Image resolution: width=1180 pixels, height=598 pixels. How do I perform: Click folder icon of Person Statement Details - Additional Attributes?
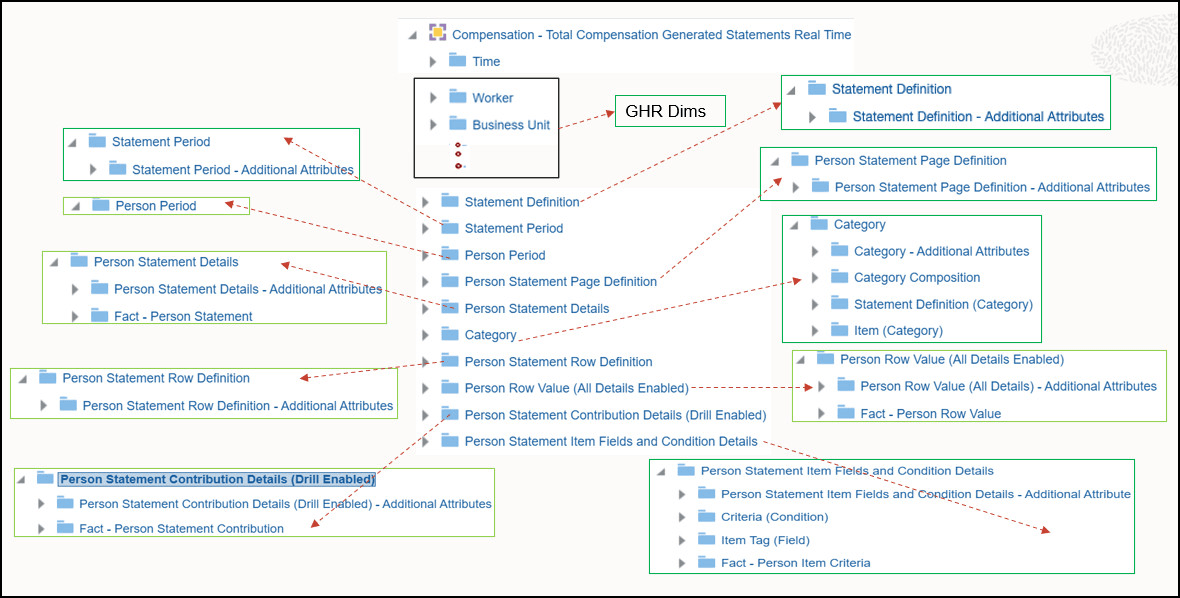(x=99, y=288)
